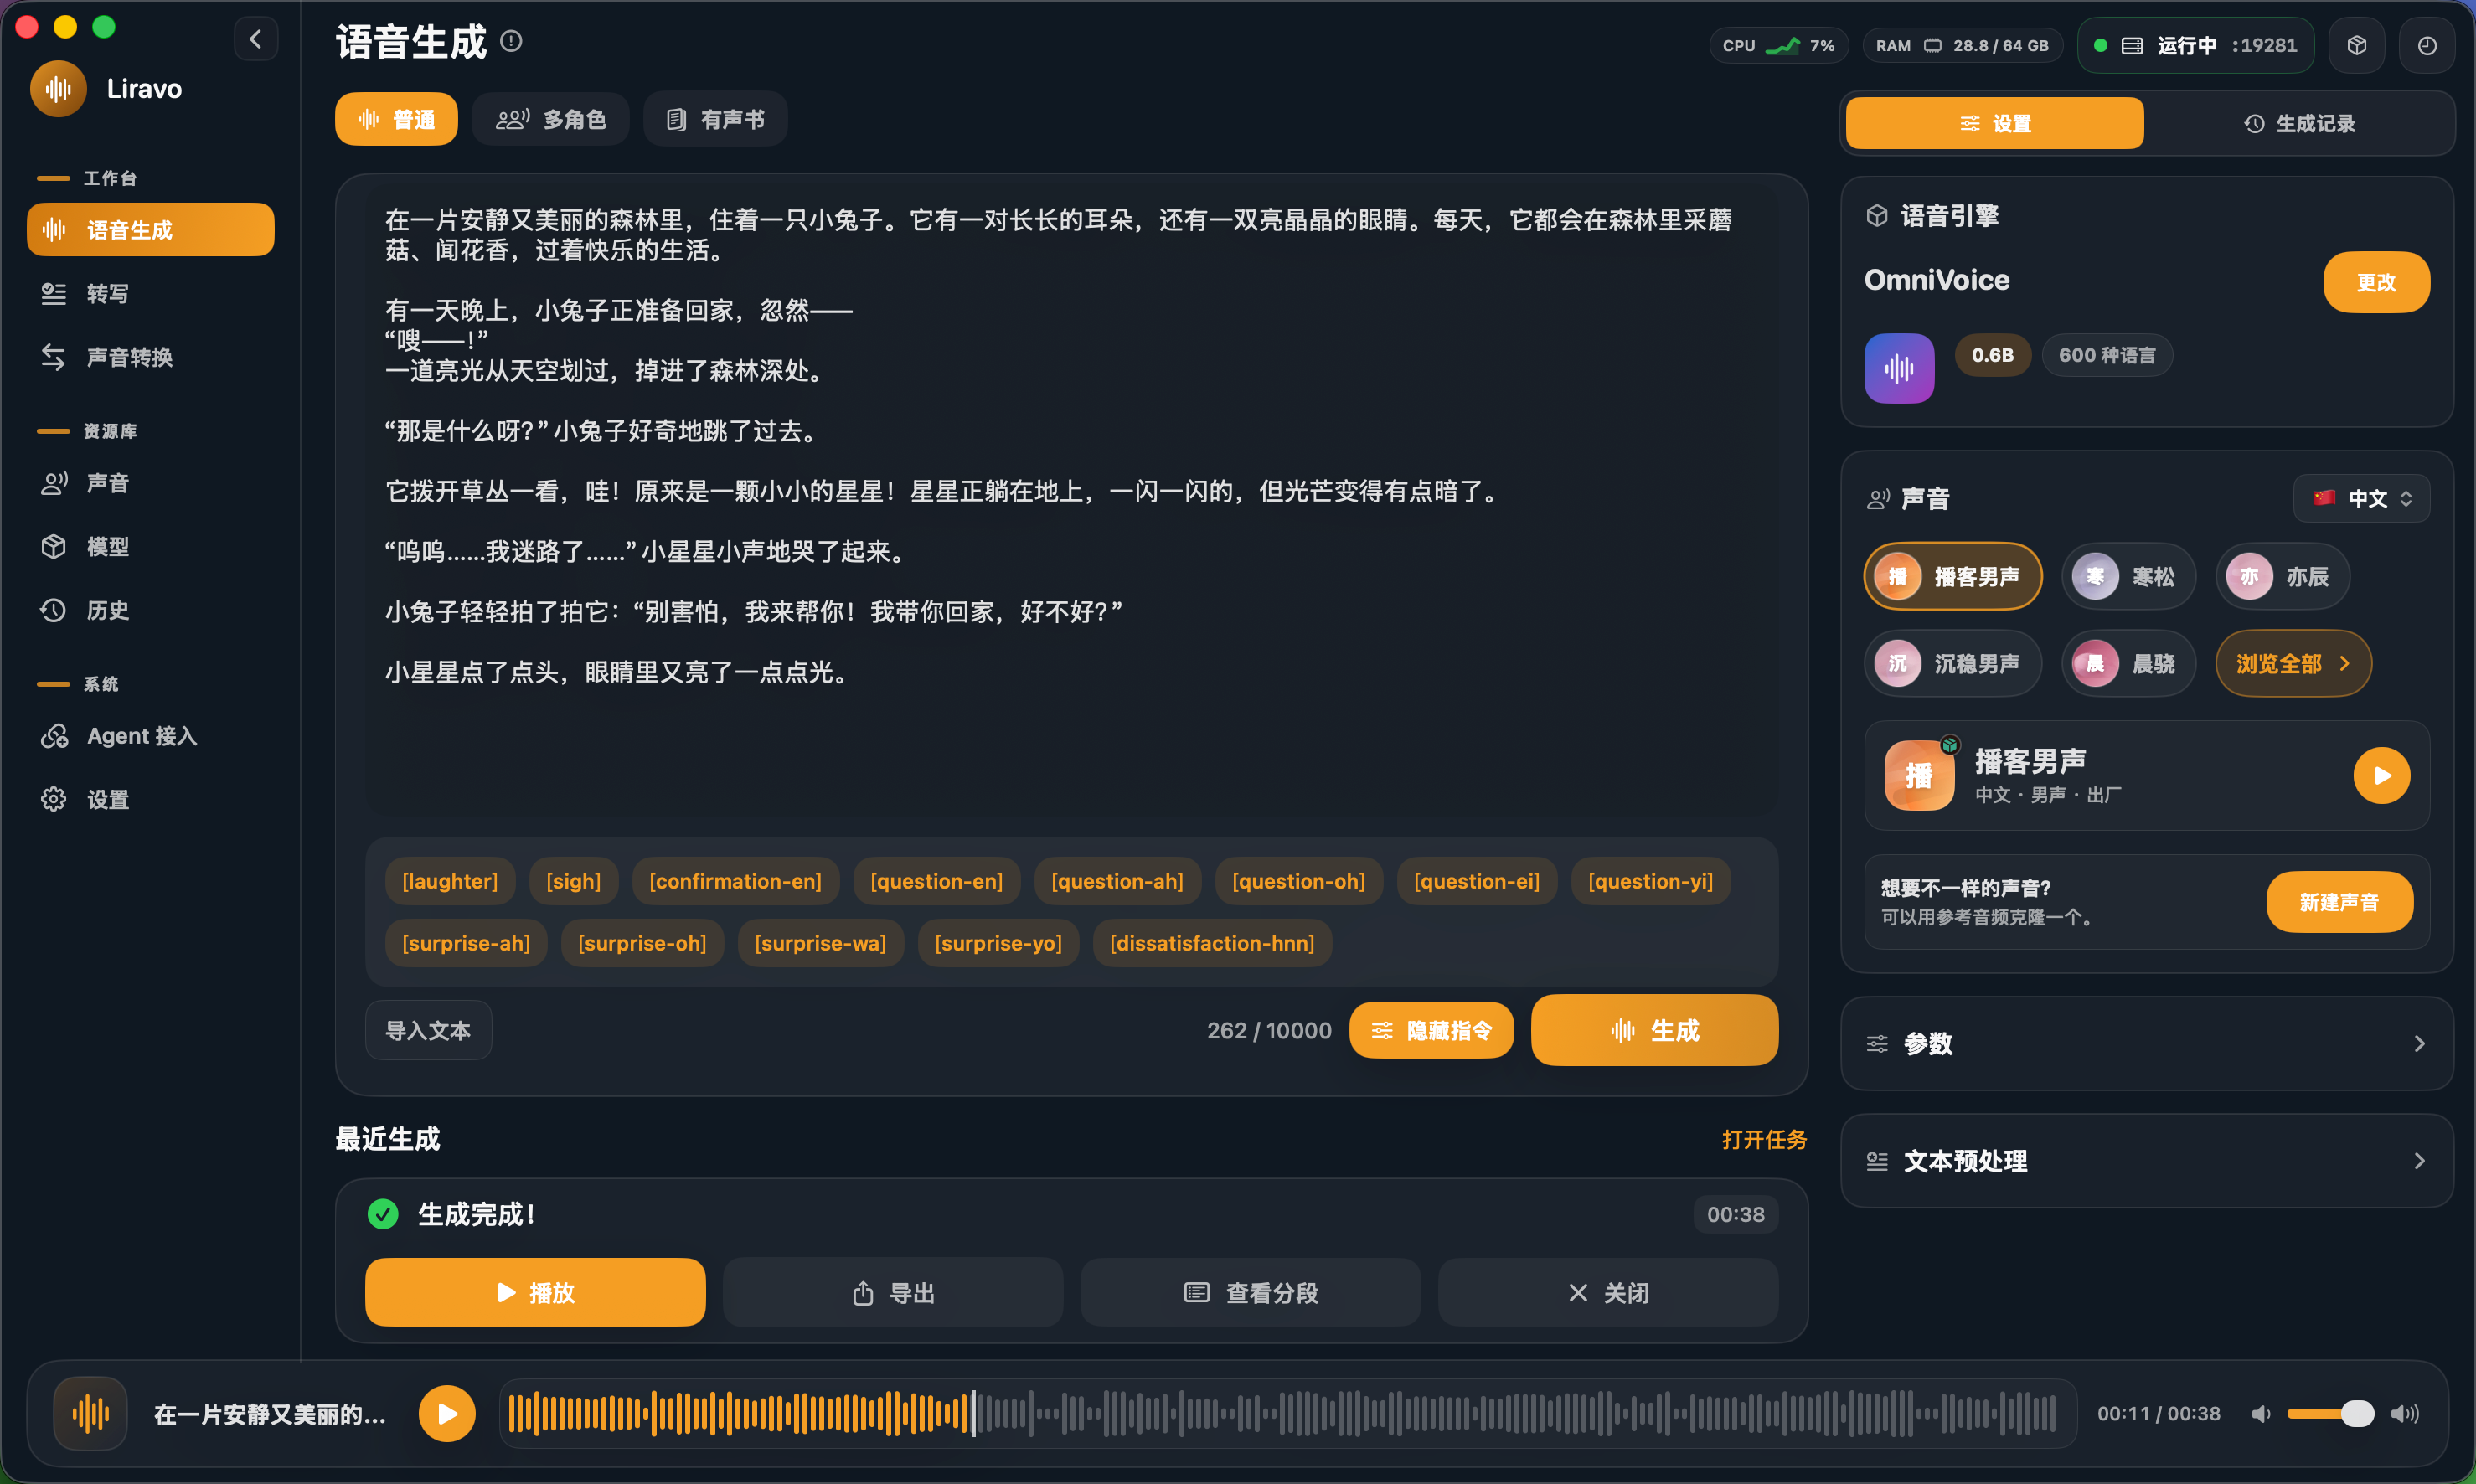2476x1484 pixels.
Task: Expand the 参数 section
Action: point(2146,1043)
